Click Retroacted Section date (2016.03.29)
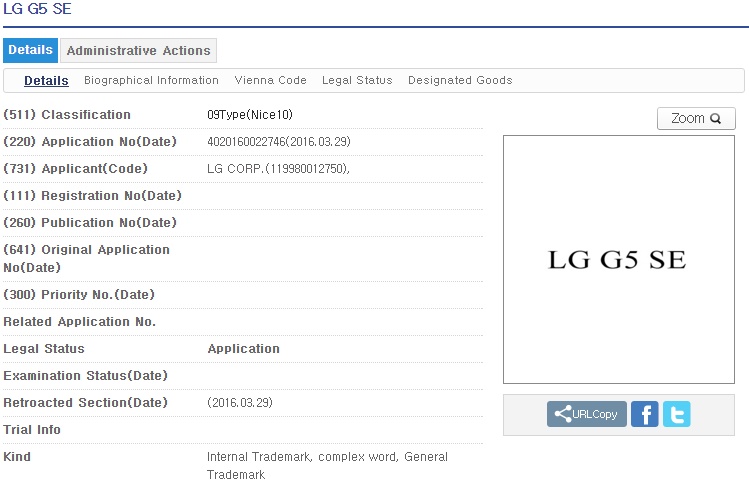This screenshot has width=749, height=488. point(240,403)
